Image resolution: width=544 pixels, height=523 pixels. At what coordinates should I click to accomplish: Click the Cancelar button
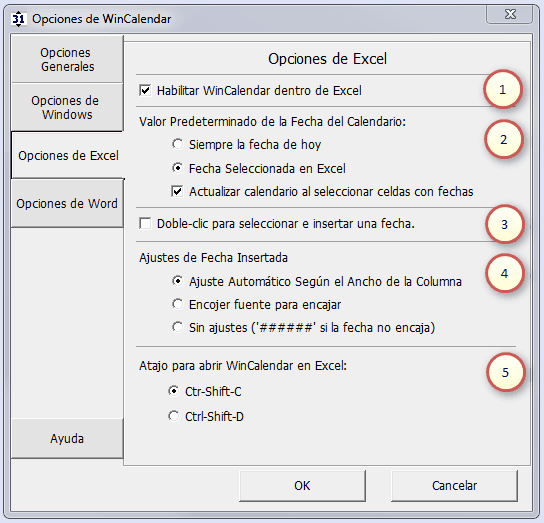454,486
